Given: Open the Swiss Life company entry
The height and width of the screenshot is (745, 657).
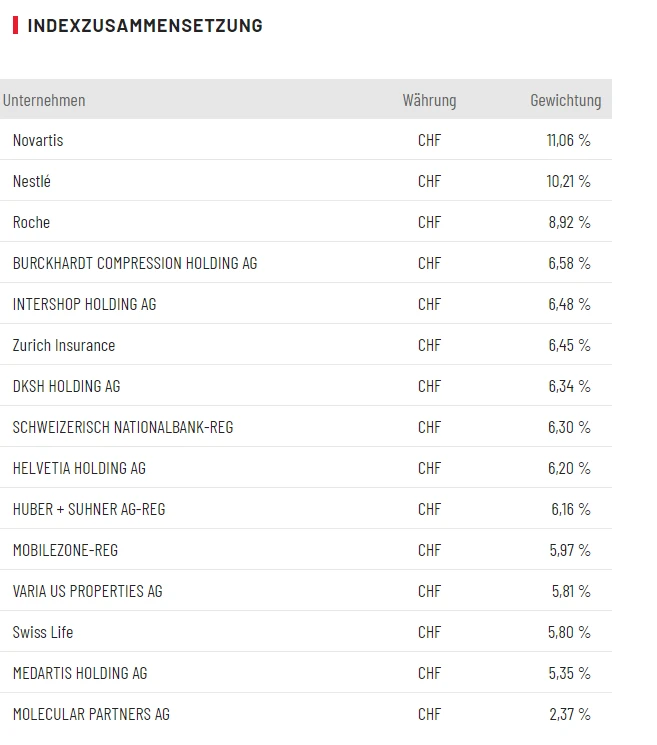Looking at the screenshot, I should pos(43,632).
